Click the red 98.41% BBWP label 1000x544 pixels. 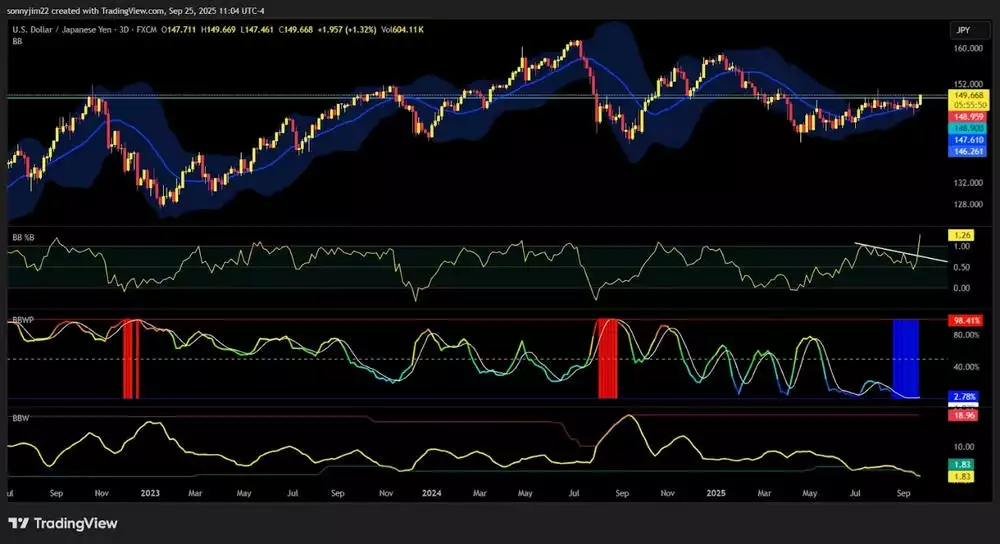[x=965, y=320]
